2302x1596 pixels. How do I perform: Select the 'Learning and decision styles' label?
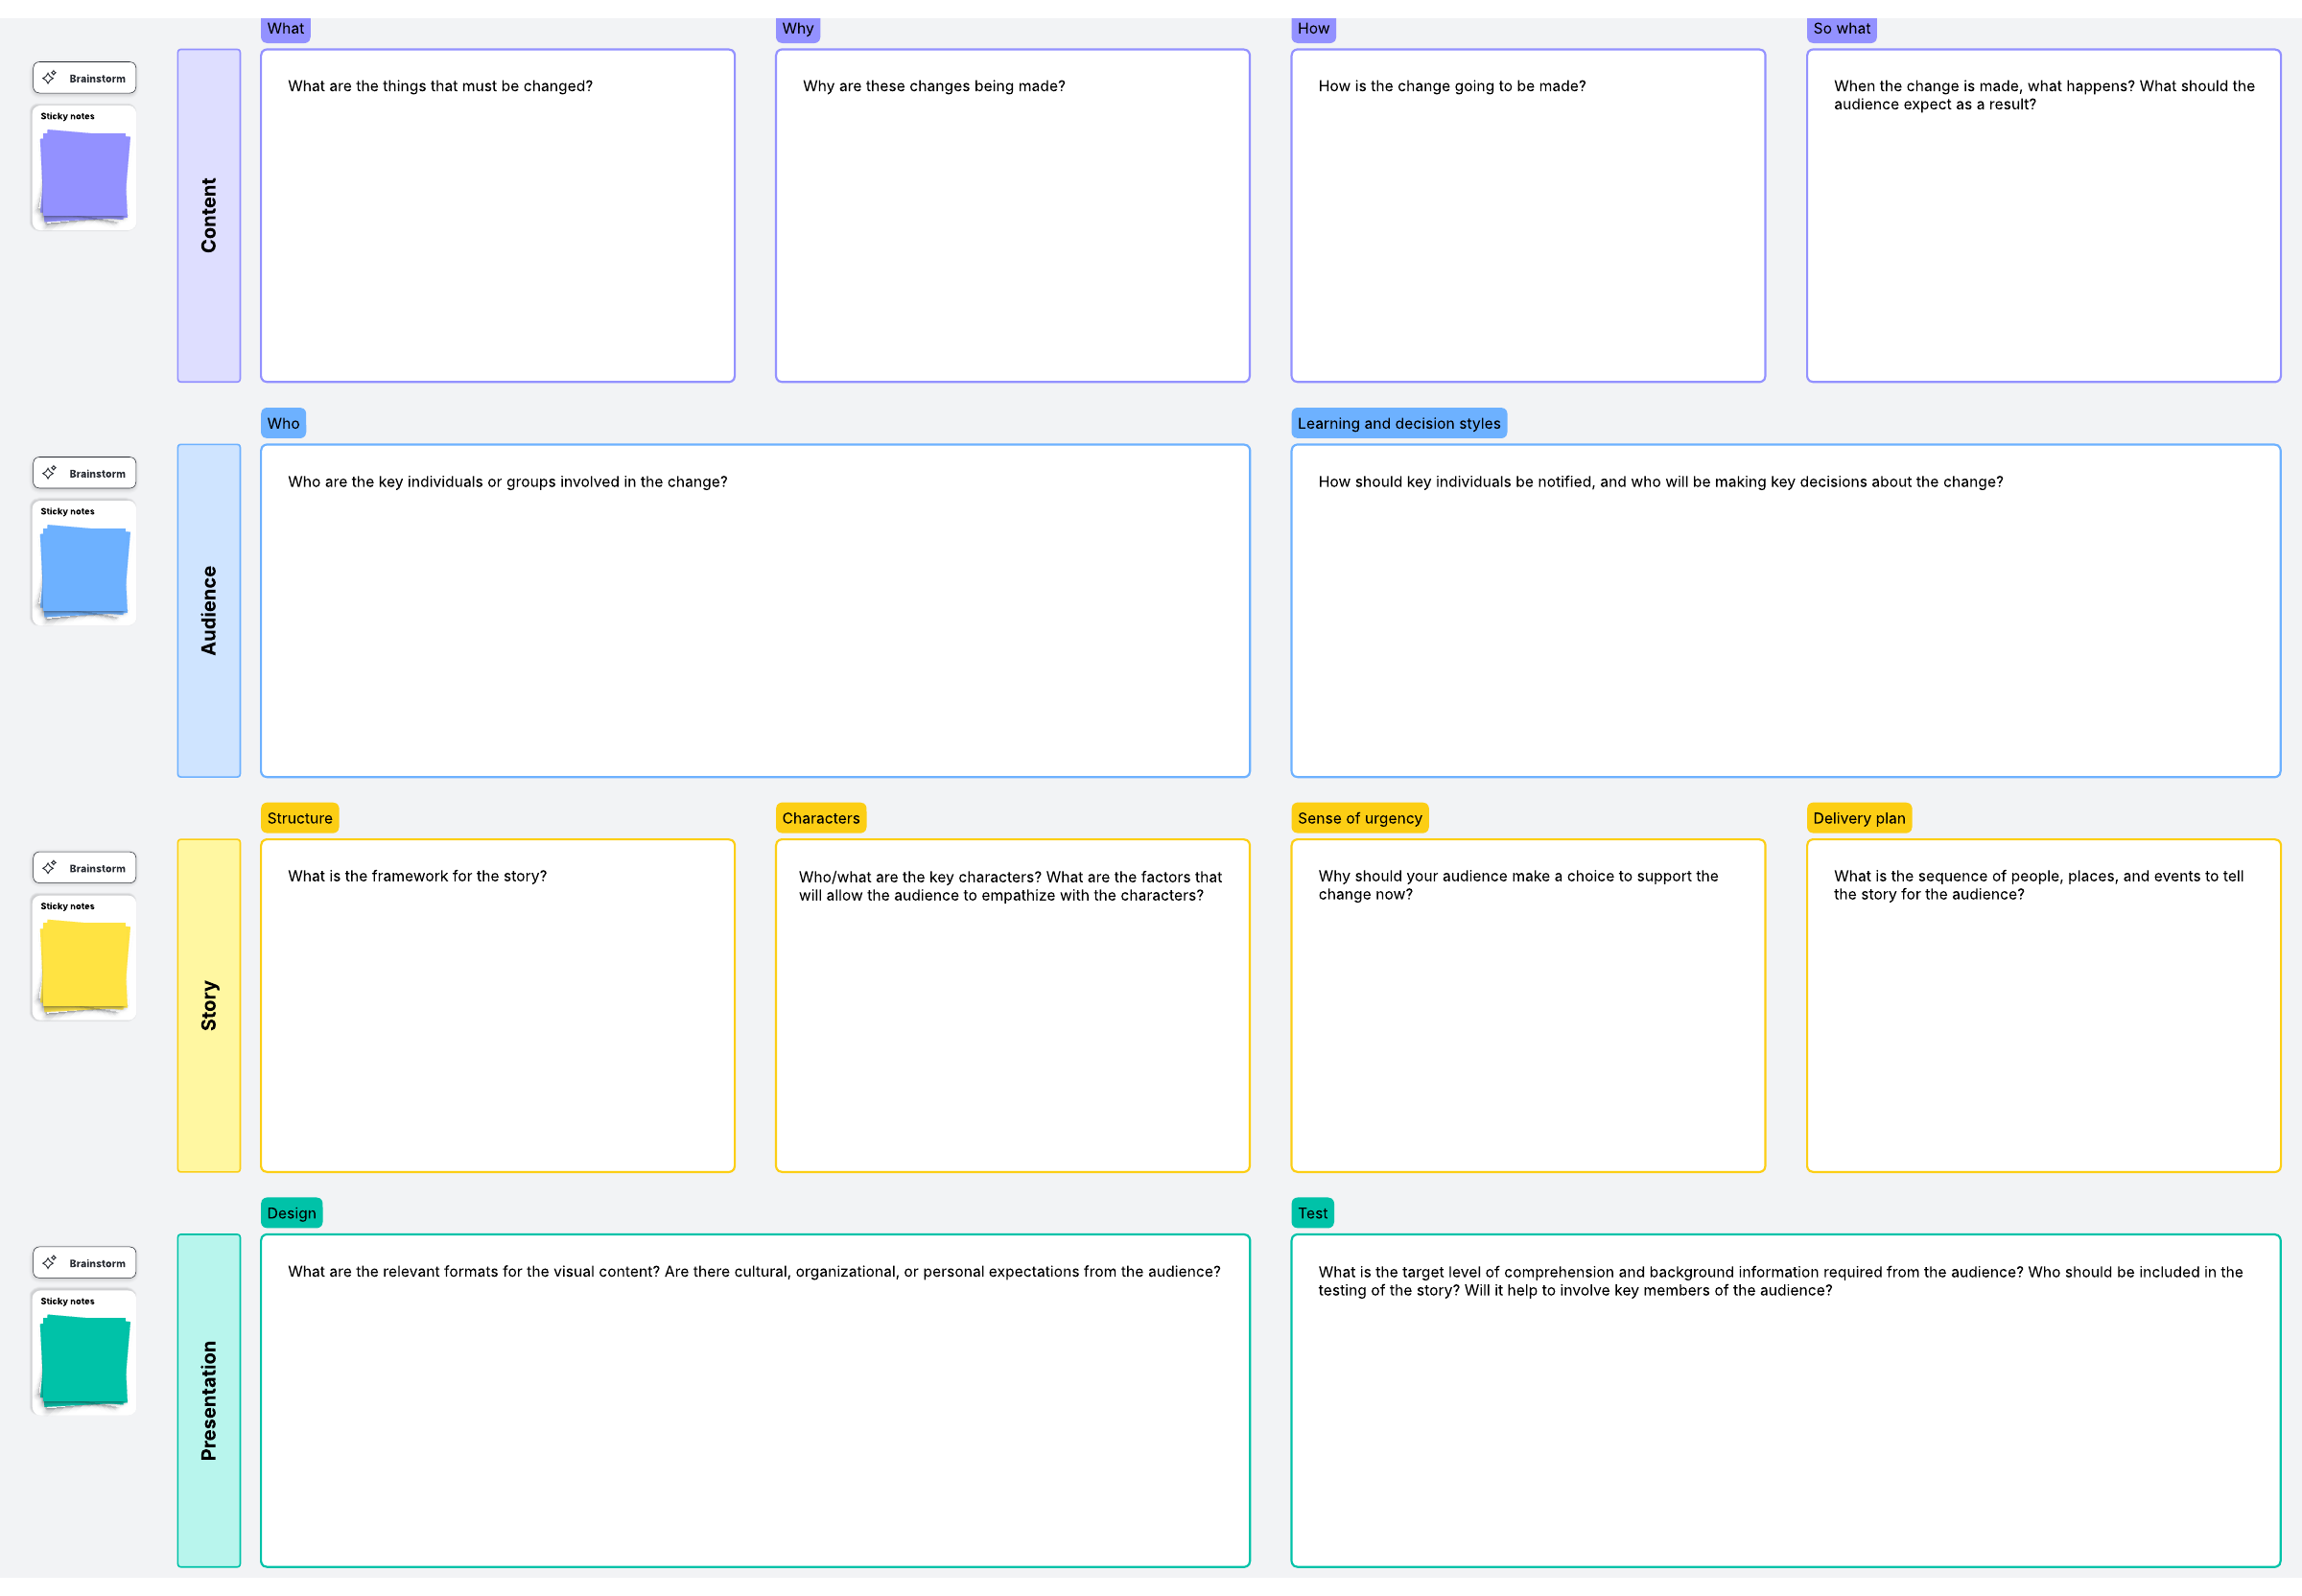coord(1398,423)
